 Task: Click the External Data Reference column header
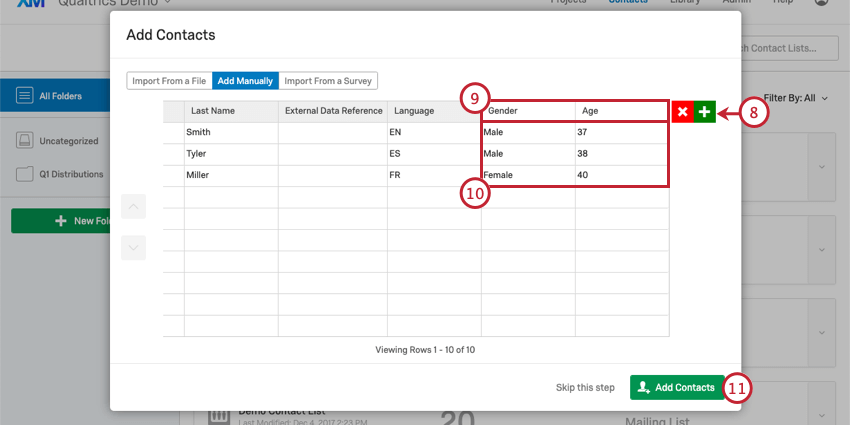coord(333,111)
